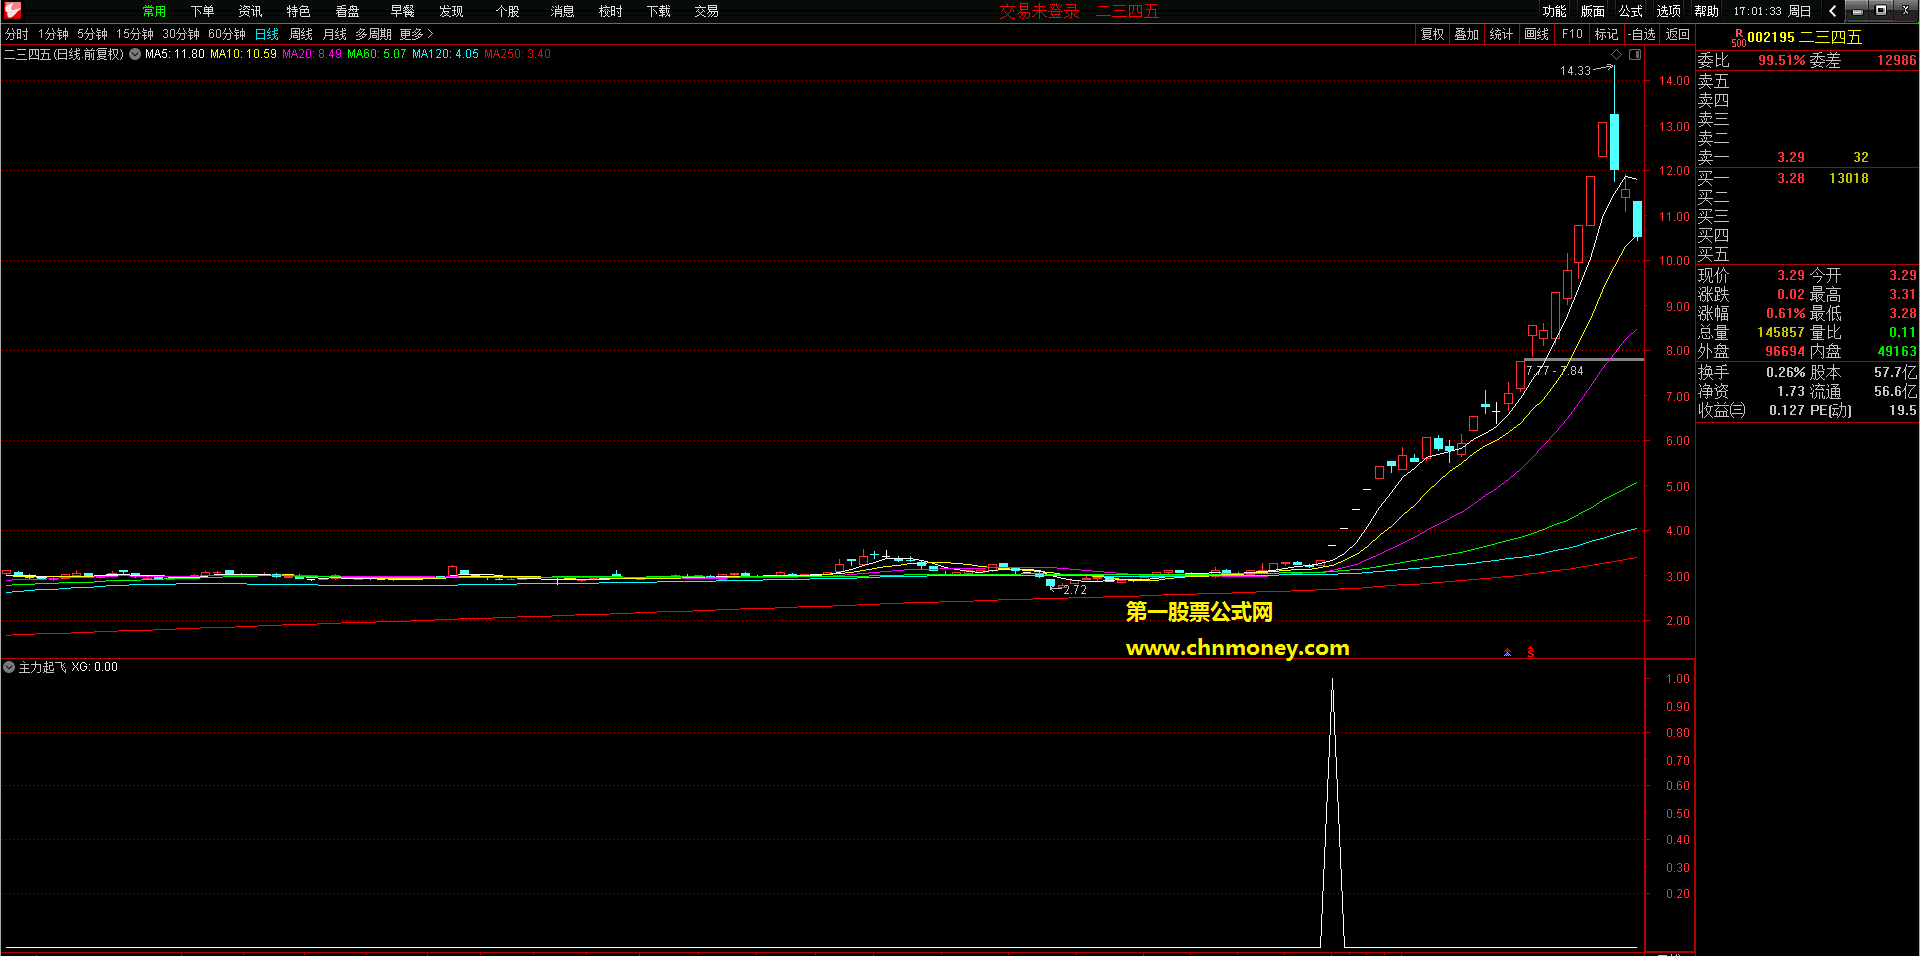
Task: Switch to 30分钟 period
Action: [x=181, y=34]
